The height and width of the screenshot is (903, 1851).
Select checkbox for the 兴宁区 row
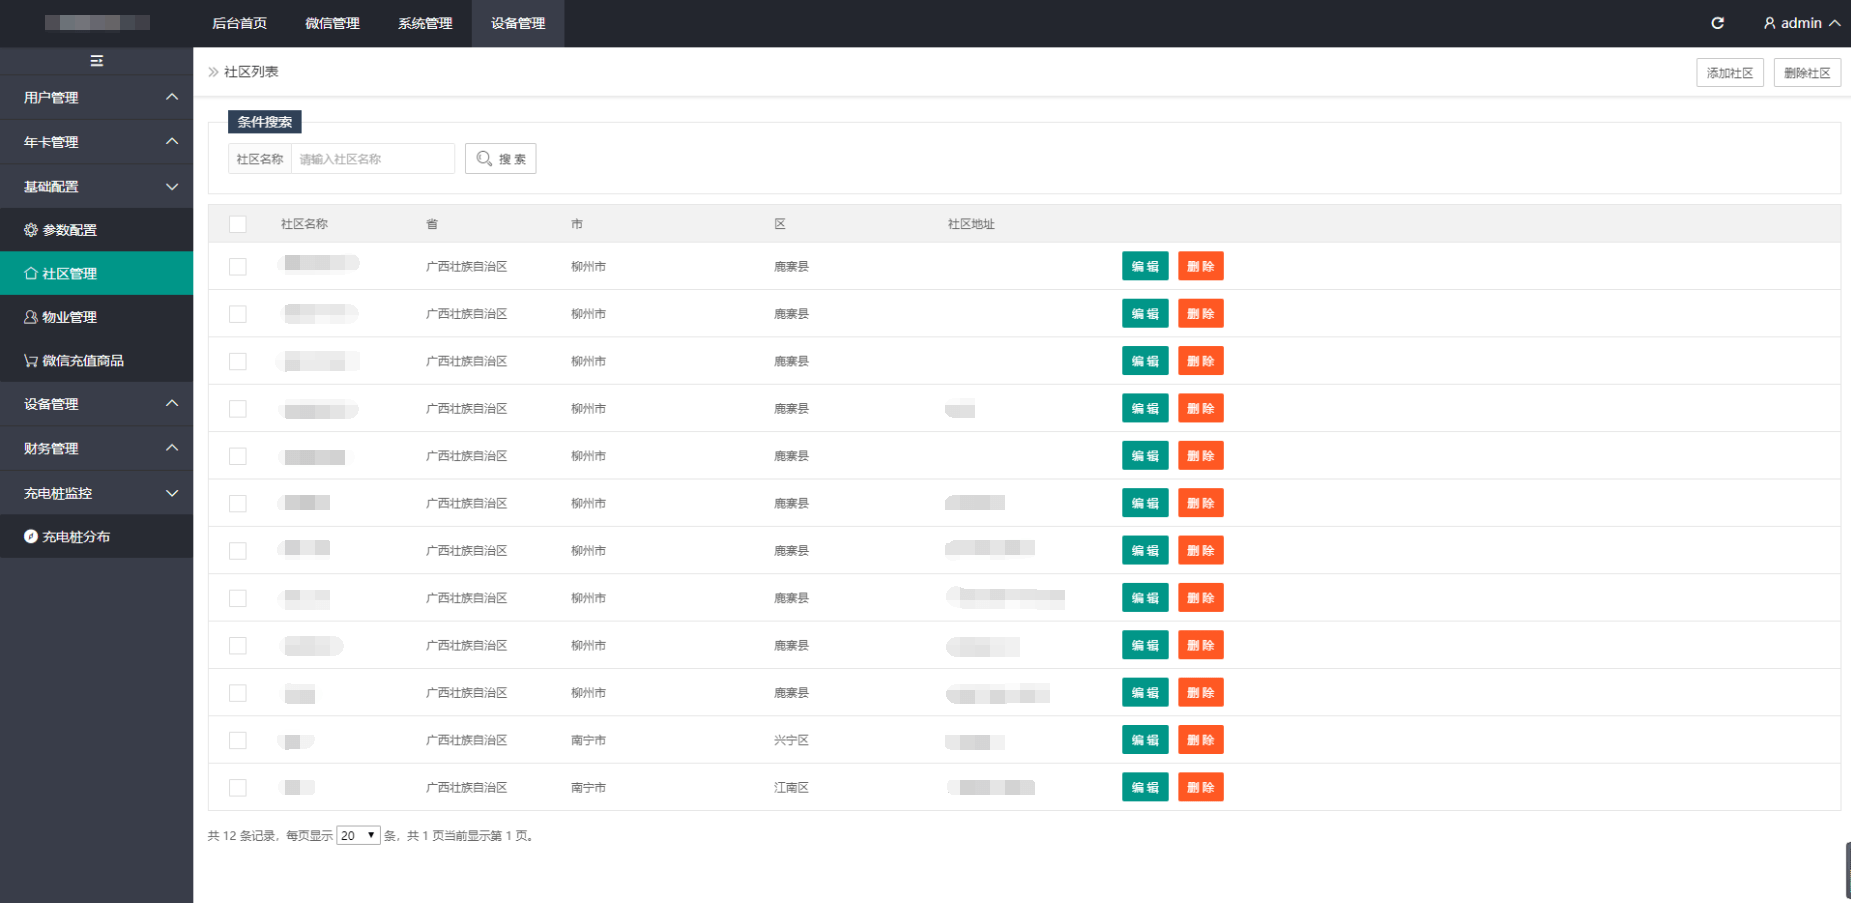pyautogui.click(x=238, y=740)
